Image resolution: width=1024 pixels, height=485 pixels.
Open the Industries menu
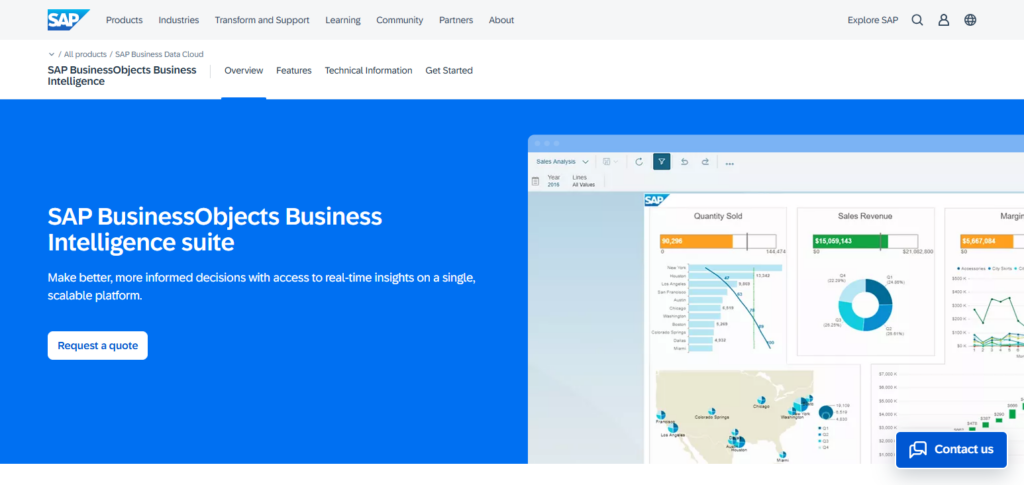click(179, 20)
